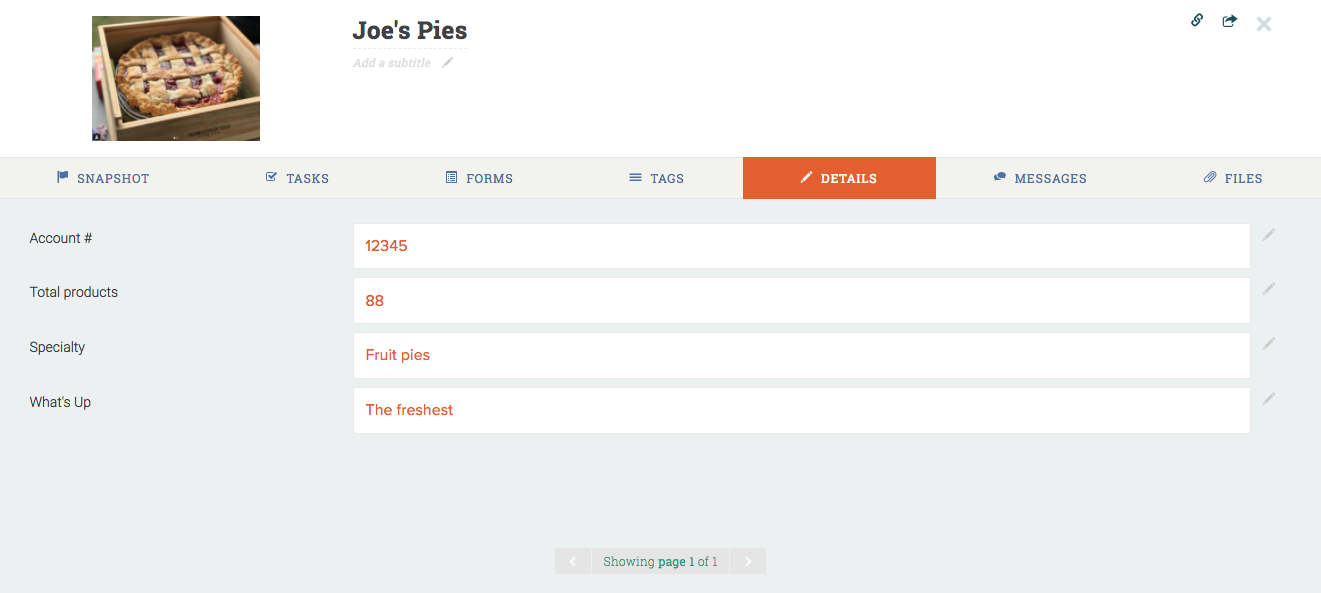The width and height of the screenshot is (1321, 593).
Task: Select the Tags tab
Action: coord(656,178)
